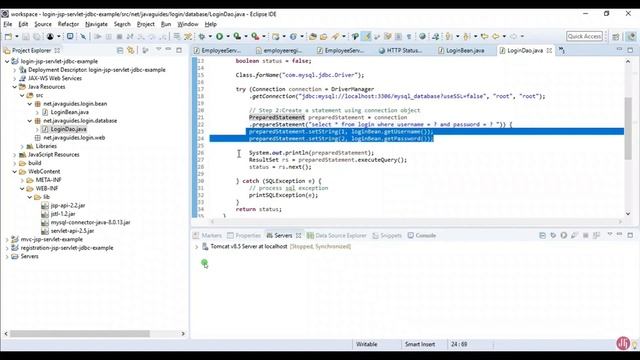Open the File menu
This screenshot has height=360, width=640.
pyautogui.click(x=8, y=24)
